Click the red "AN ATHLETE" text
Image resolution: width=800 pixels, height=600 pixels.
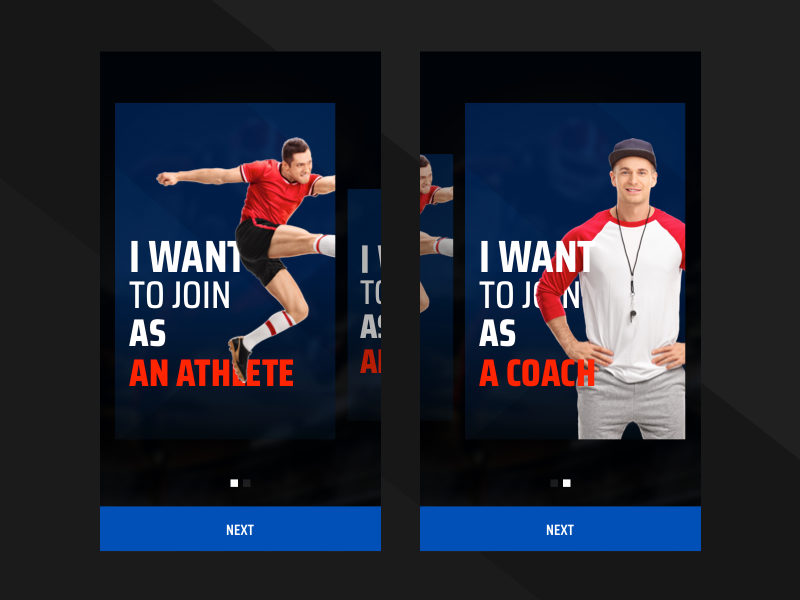click(x=211, y=373)
